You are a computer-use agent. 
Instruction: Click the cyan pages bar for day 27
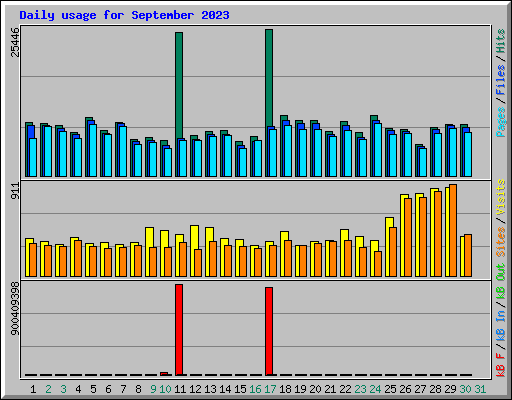coord(423,162)
